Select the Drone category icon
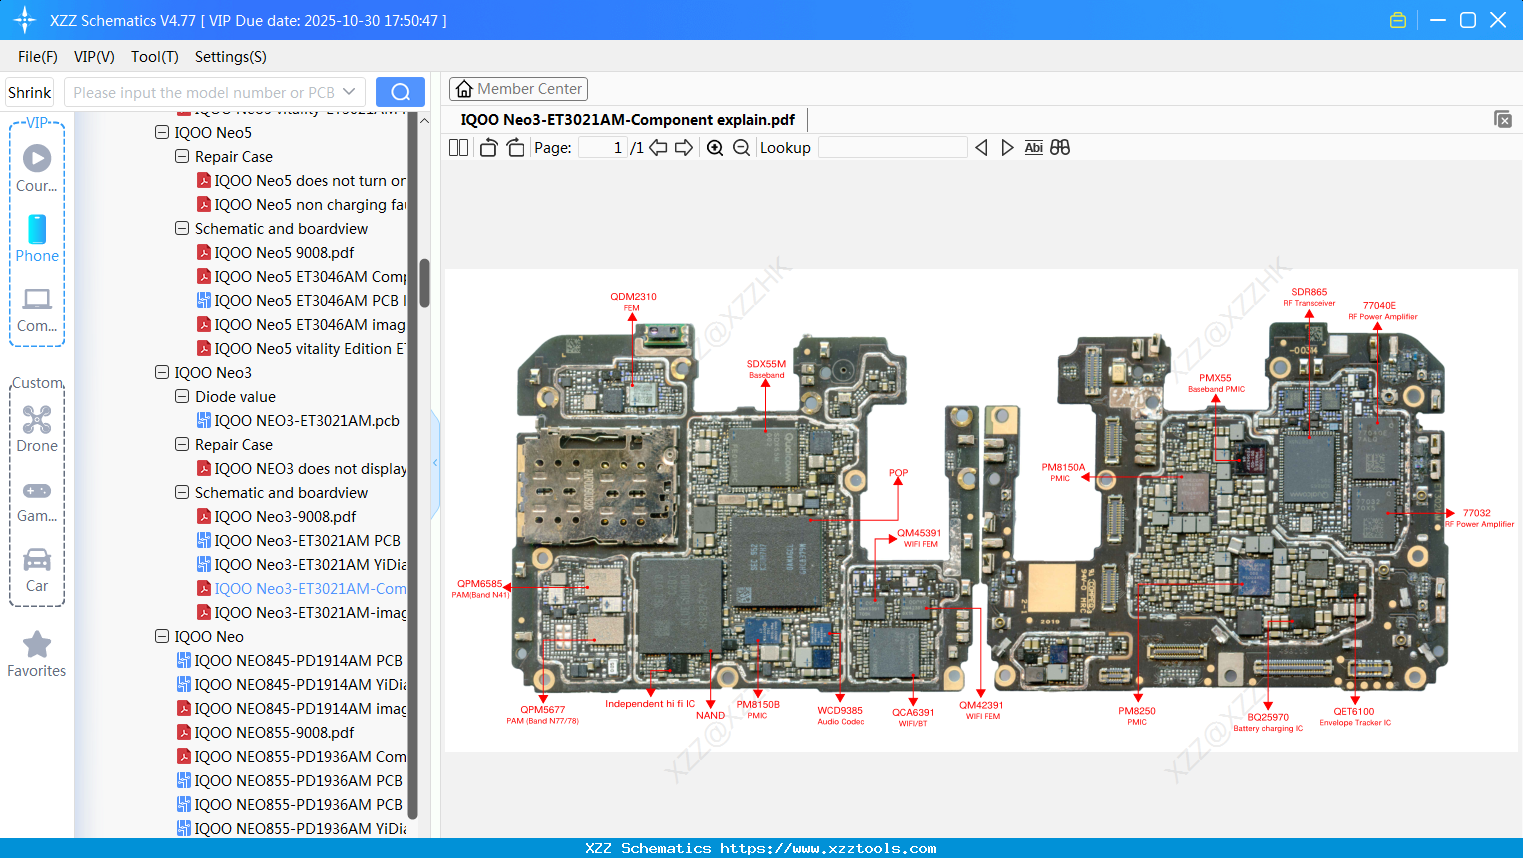 point(36,420)
